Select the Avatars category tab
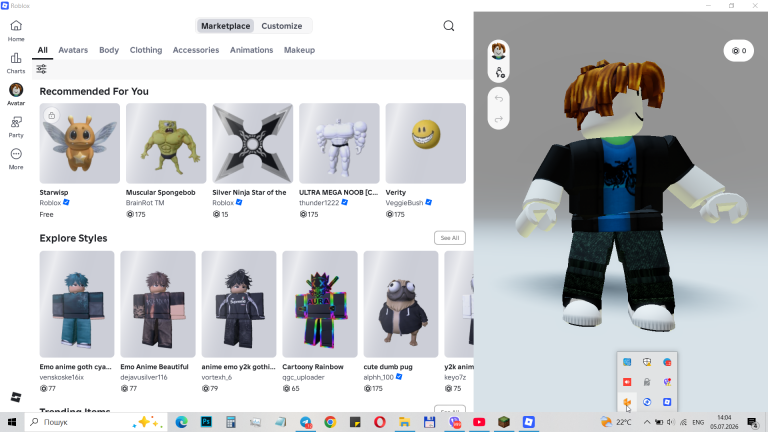Screen dimensions: 768x432 point(73,50)
